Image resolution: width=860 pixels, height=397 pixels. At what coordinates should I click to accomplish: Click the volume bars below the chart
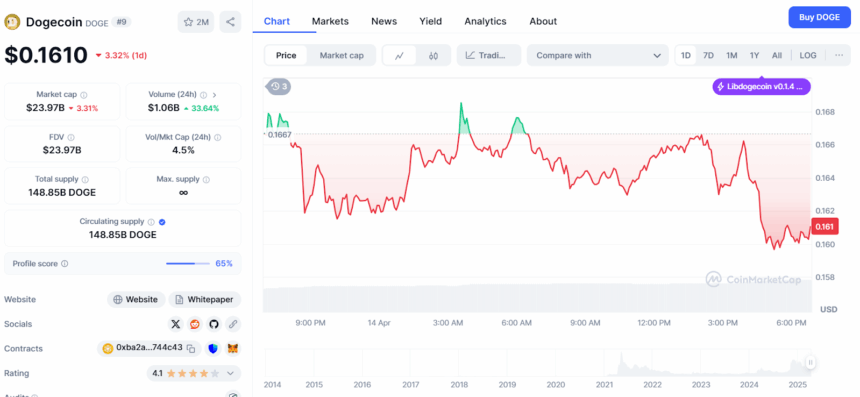[538, 299]
